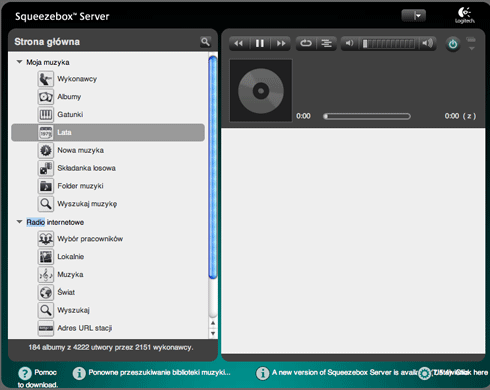Screen dimensions: 490x390
Task: Click the new version info icon
Action: click(x=263, y=373)
